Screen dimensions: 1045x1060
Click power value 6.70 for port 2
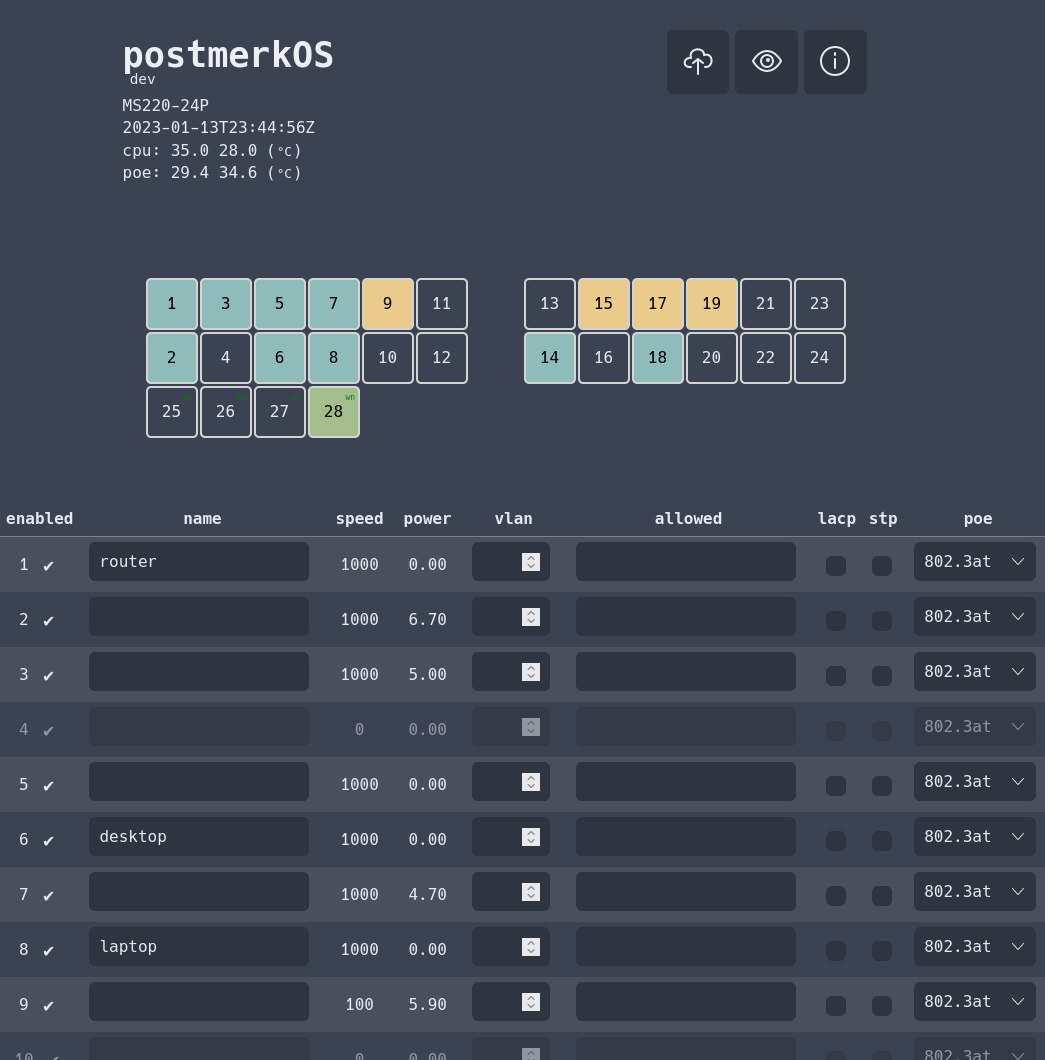[x=427, y=619]
